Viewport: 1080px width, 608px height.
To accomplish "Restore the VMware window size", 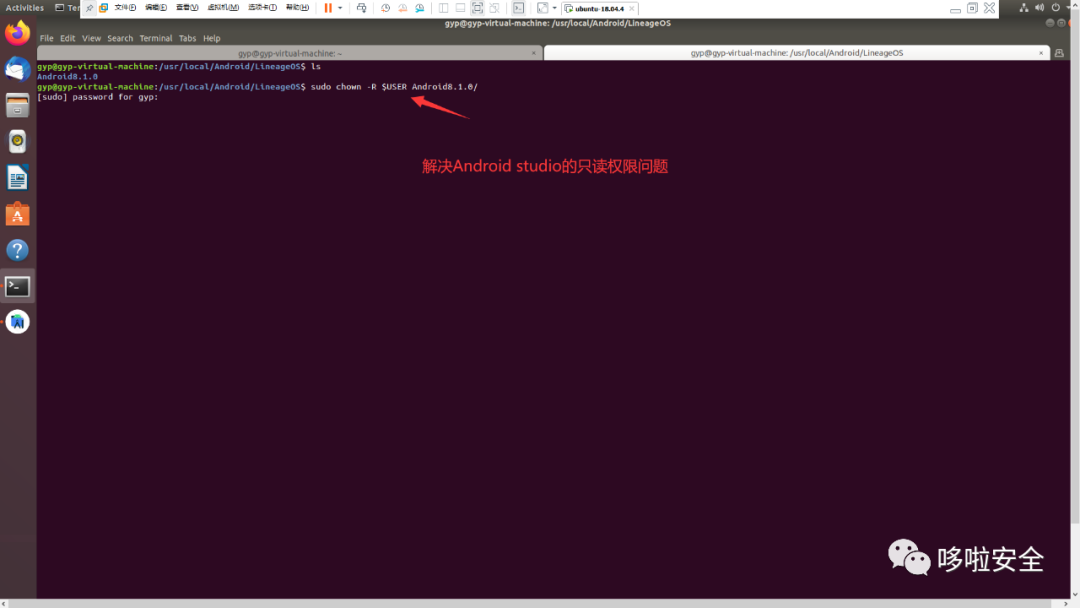I will (973, 8).
